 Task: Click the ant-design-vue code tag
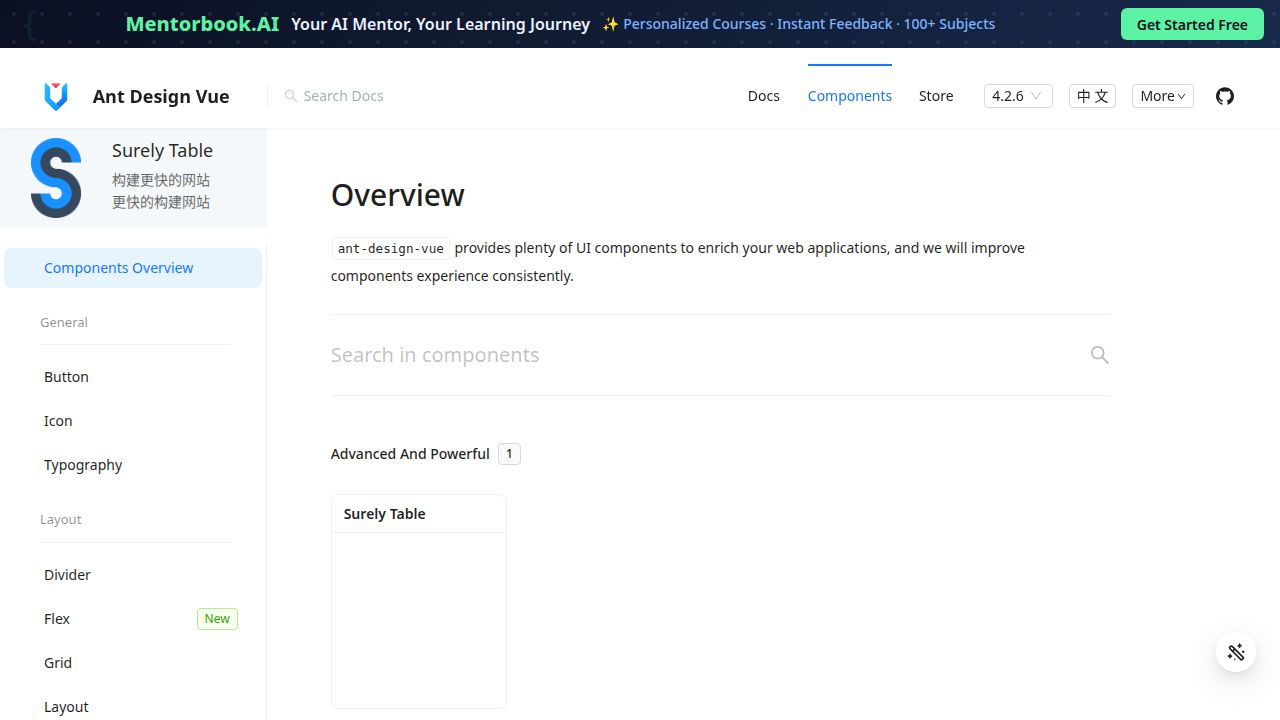click(391, 248)
